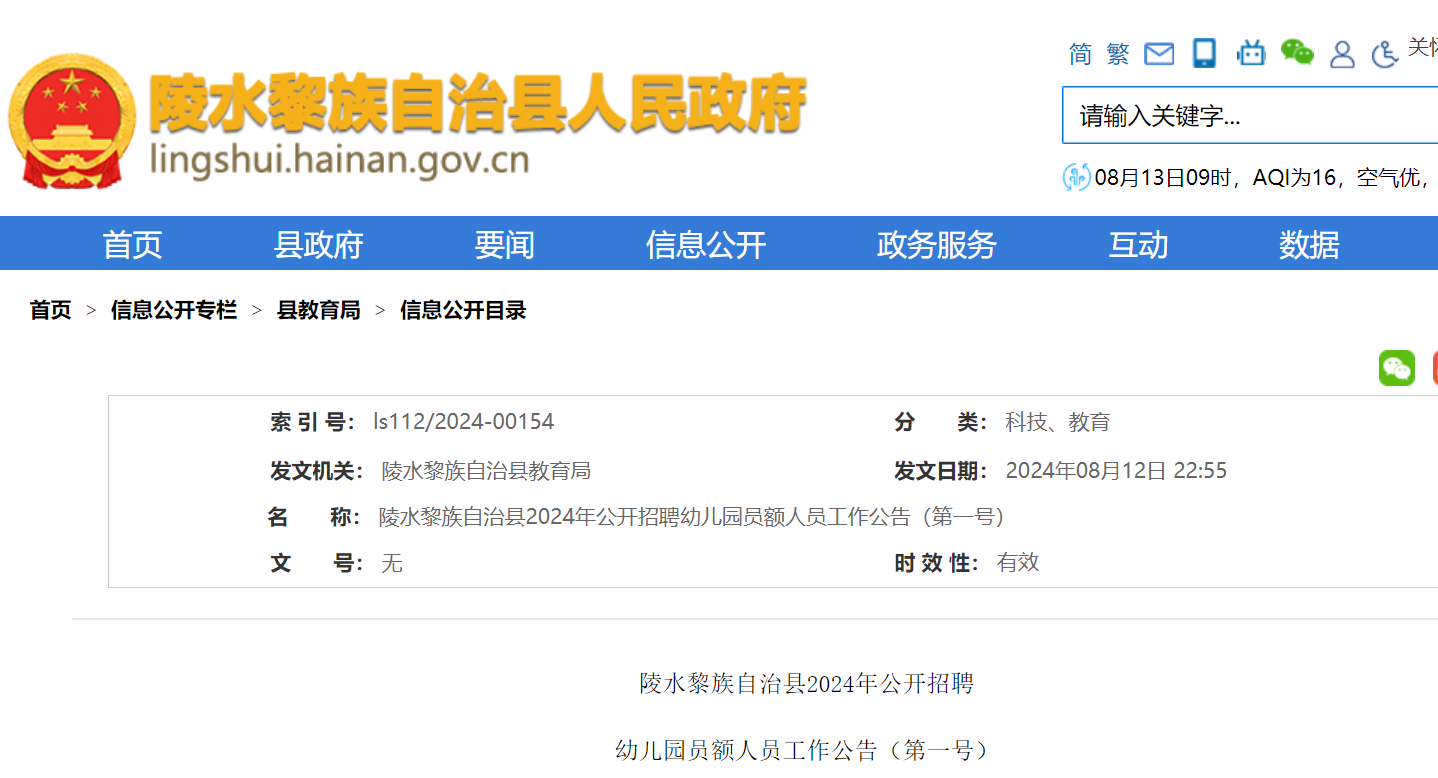Open the mobile phone version icon
The width and height of the screenshot is (1438, 778).
tap(1205, 53)
